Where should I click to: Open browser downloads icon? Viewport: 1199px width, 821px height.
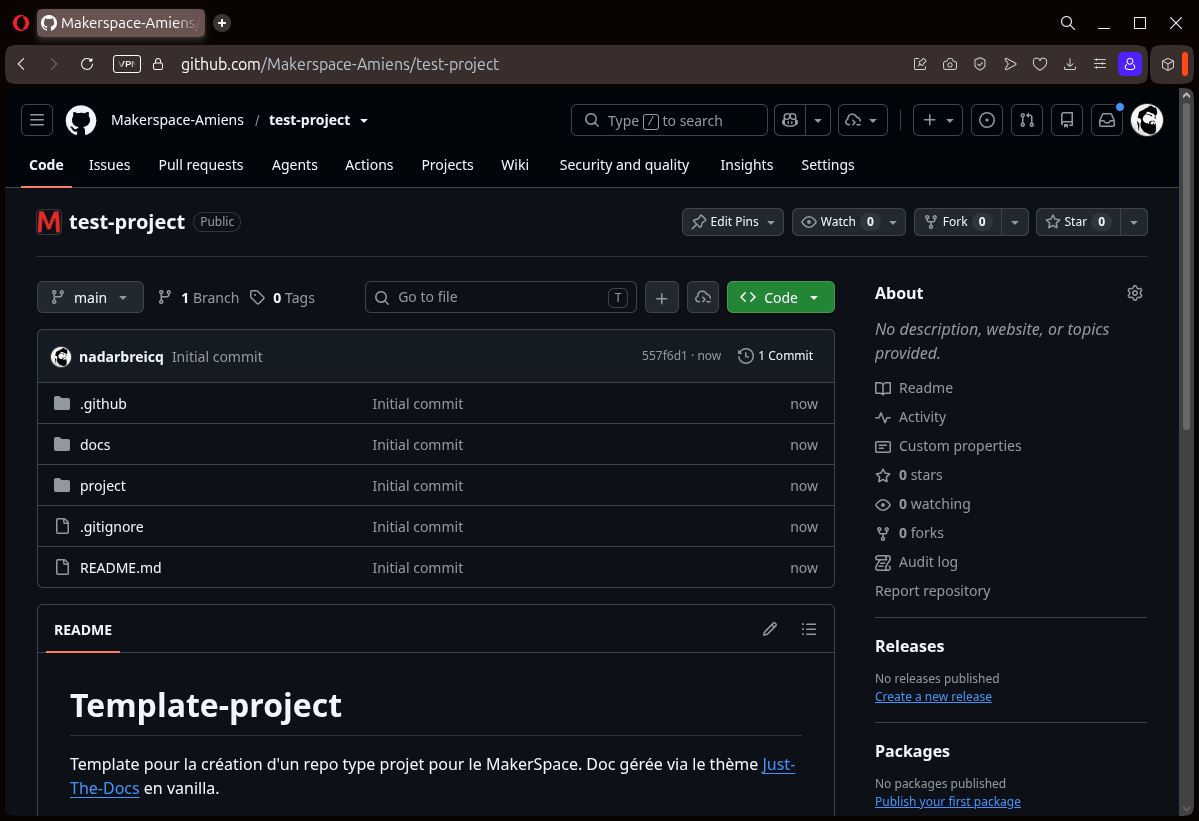1070,64
